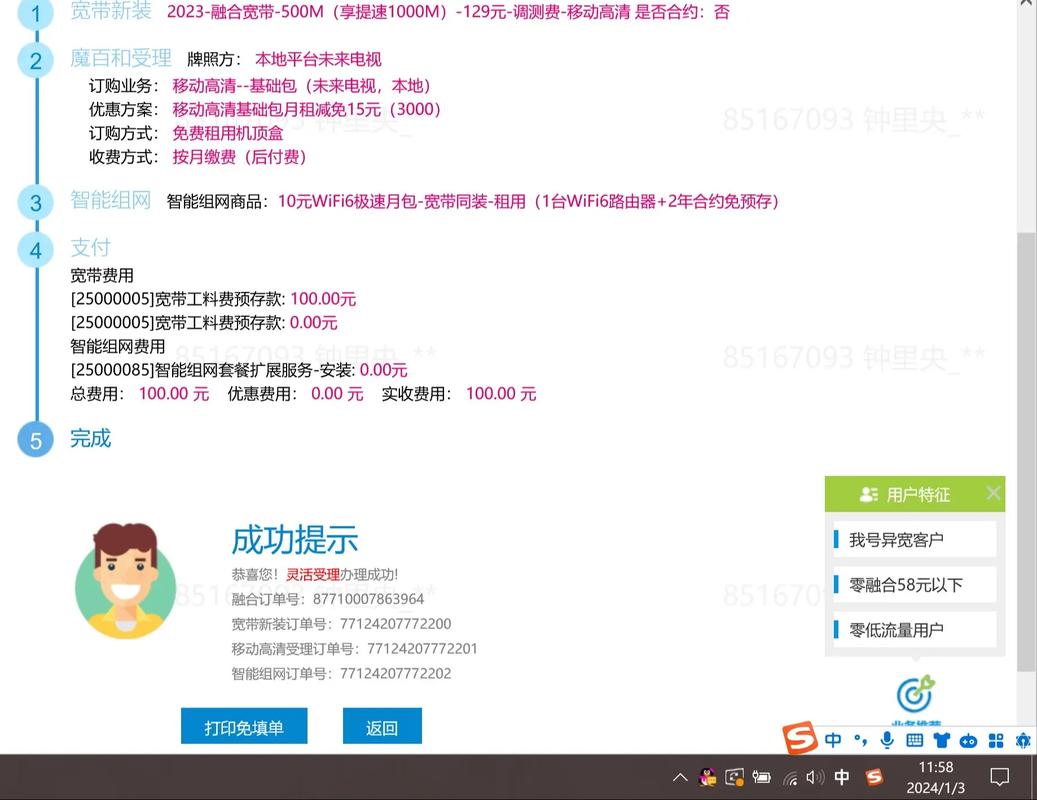Image resolution: width=1037 pixels, height=800 pixels.
Task: Click 移动高清基础包月租减免15元 discount value
Action: [x=306, y=109]
